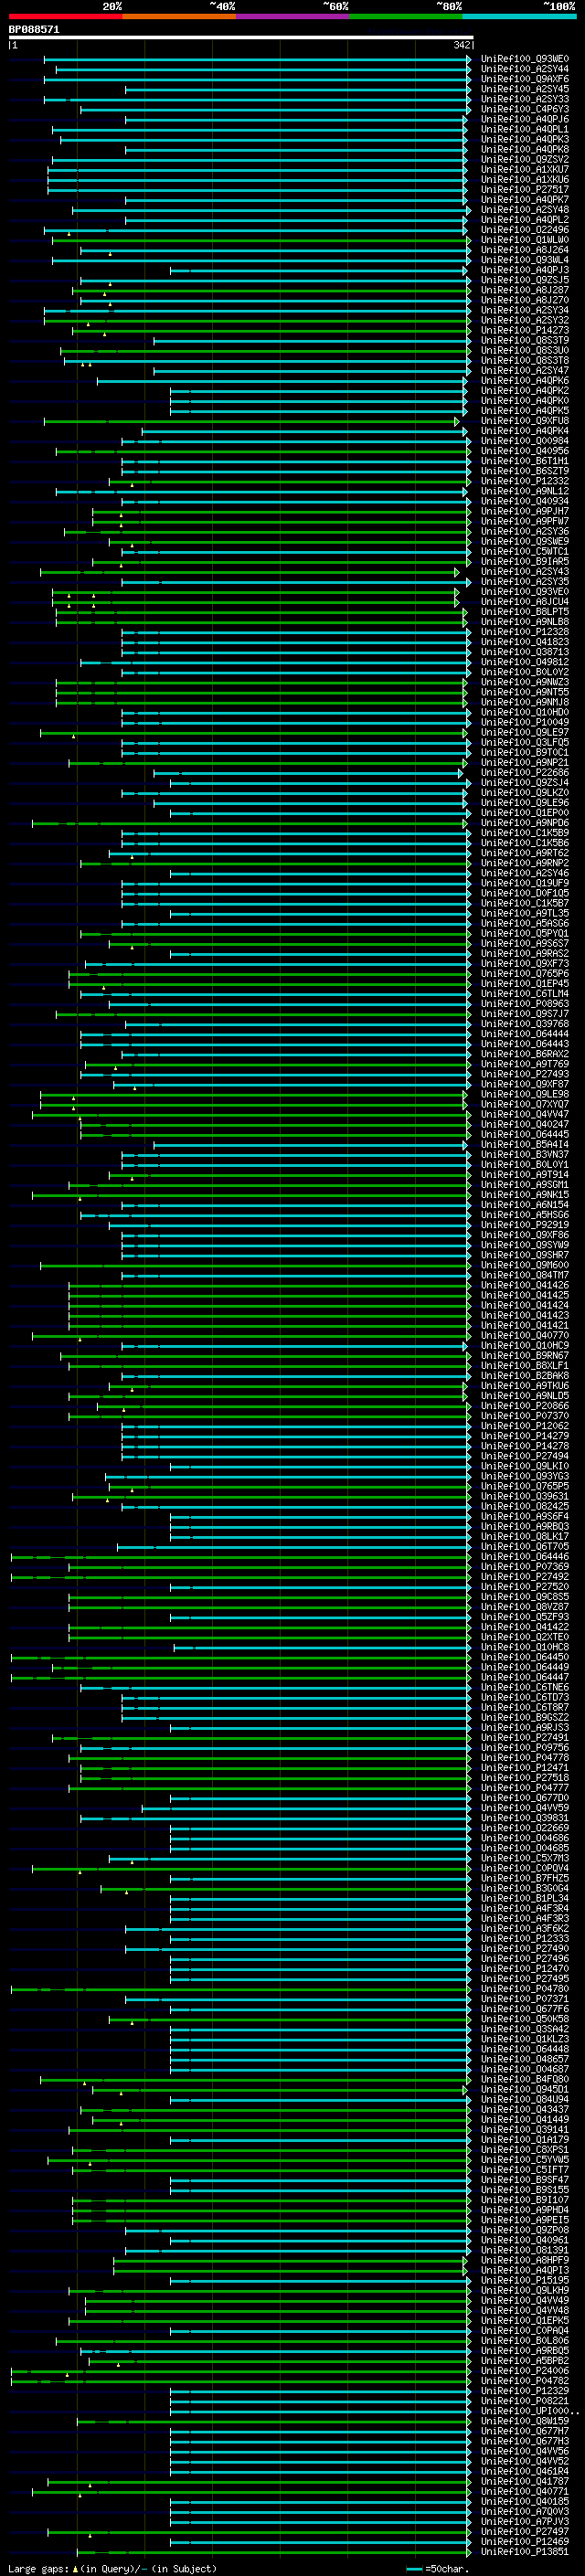
Task: Click hit label UniRef100_P08963
Action: [x=525, y=1004]
